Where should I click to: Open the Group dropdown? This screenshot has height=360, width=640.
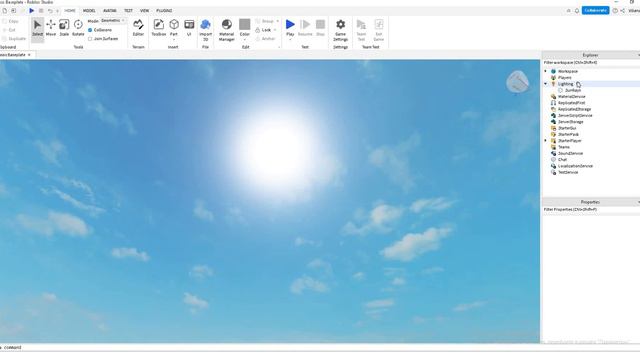[x=278, y=21]
